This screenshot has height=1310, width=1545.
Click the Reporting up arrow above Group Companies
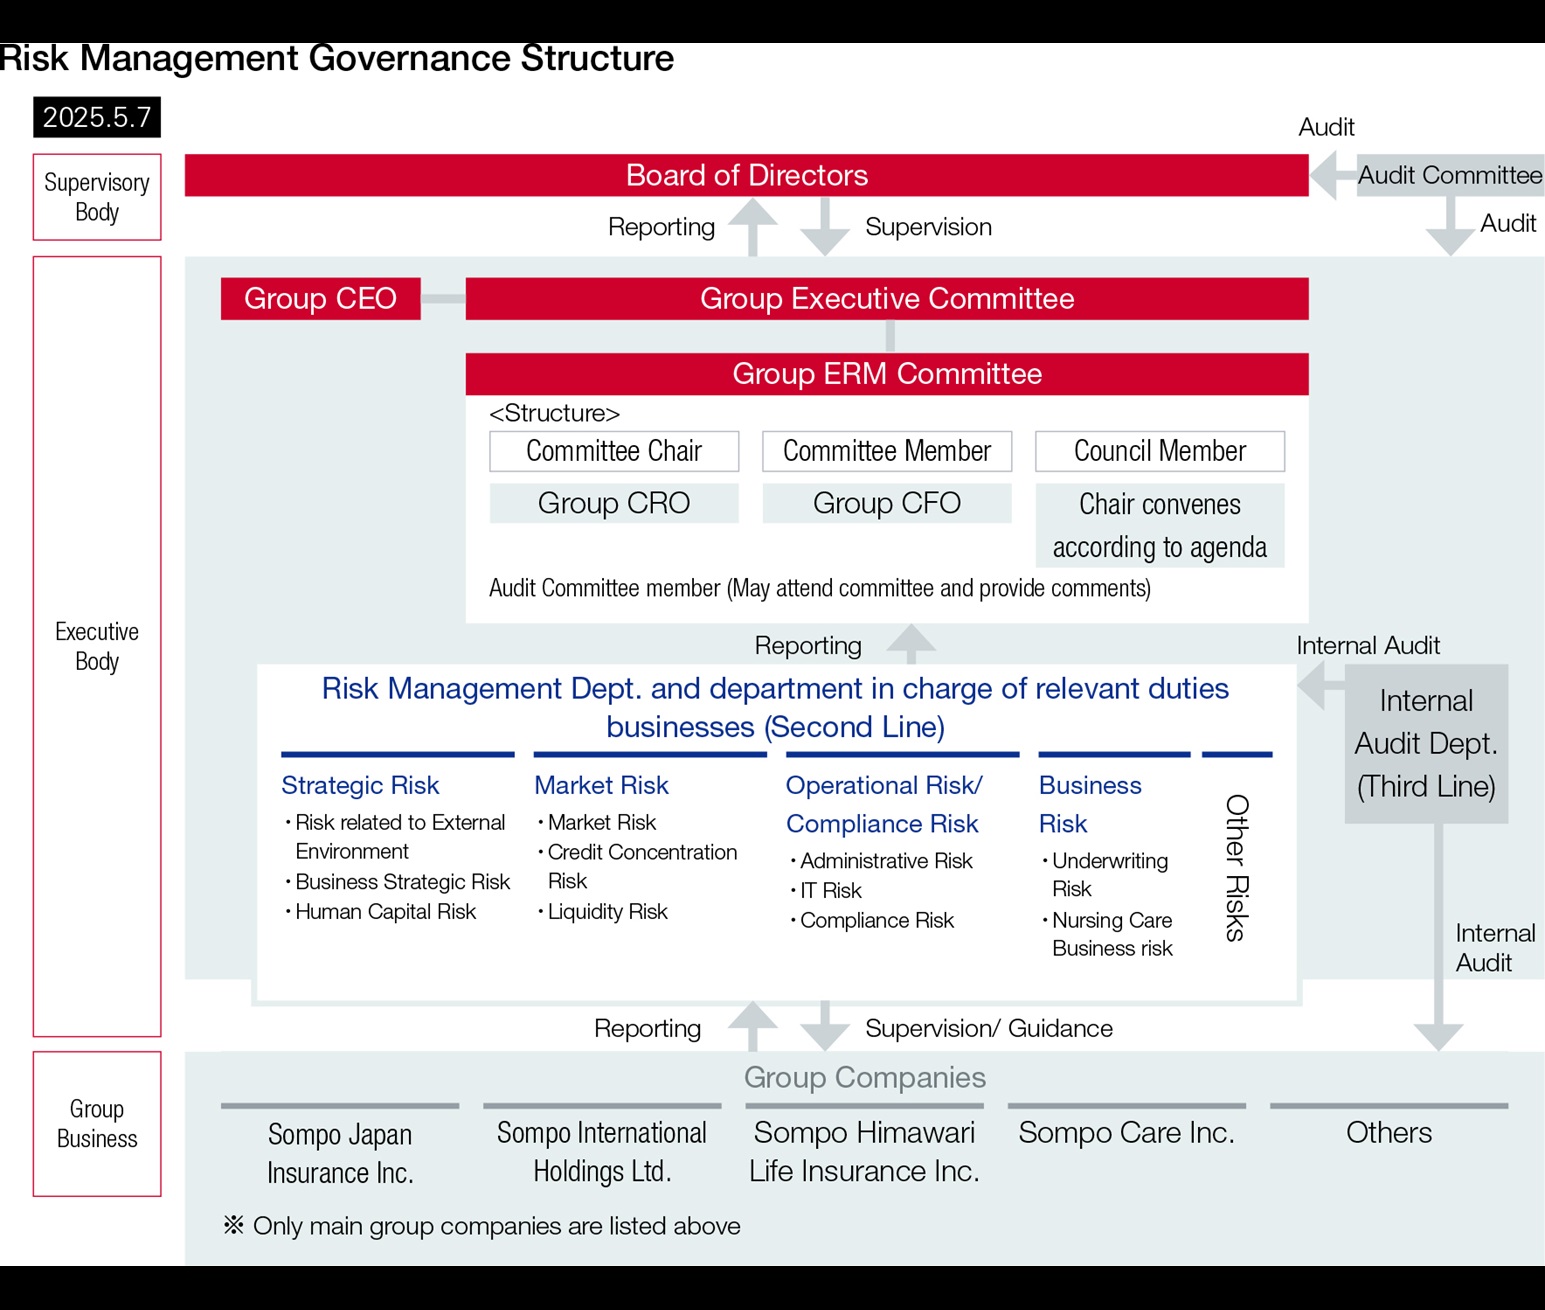753,1025
